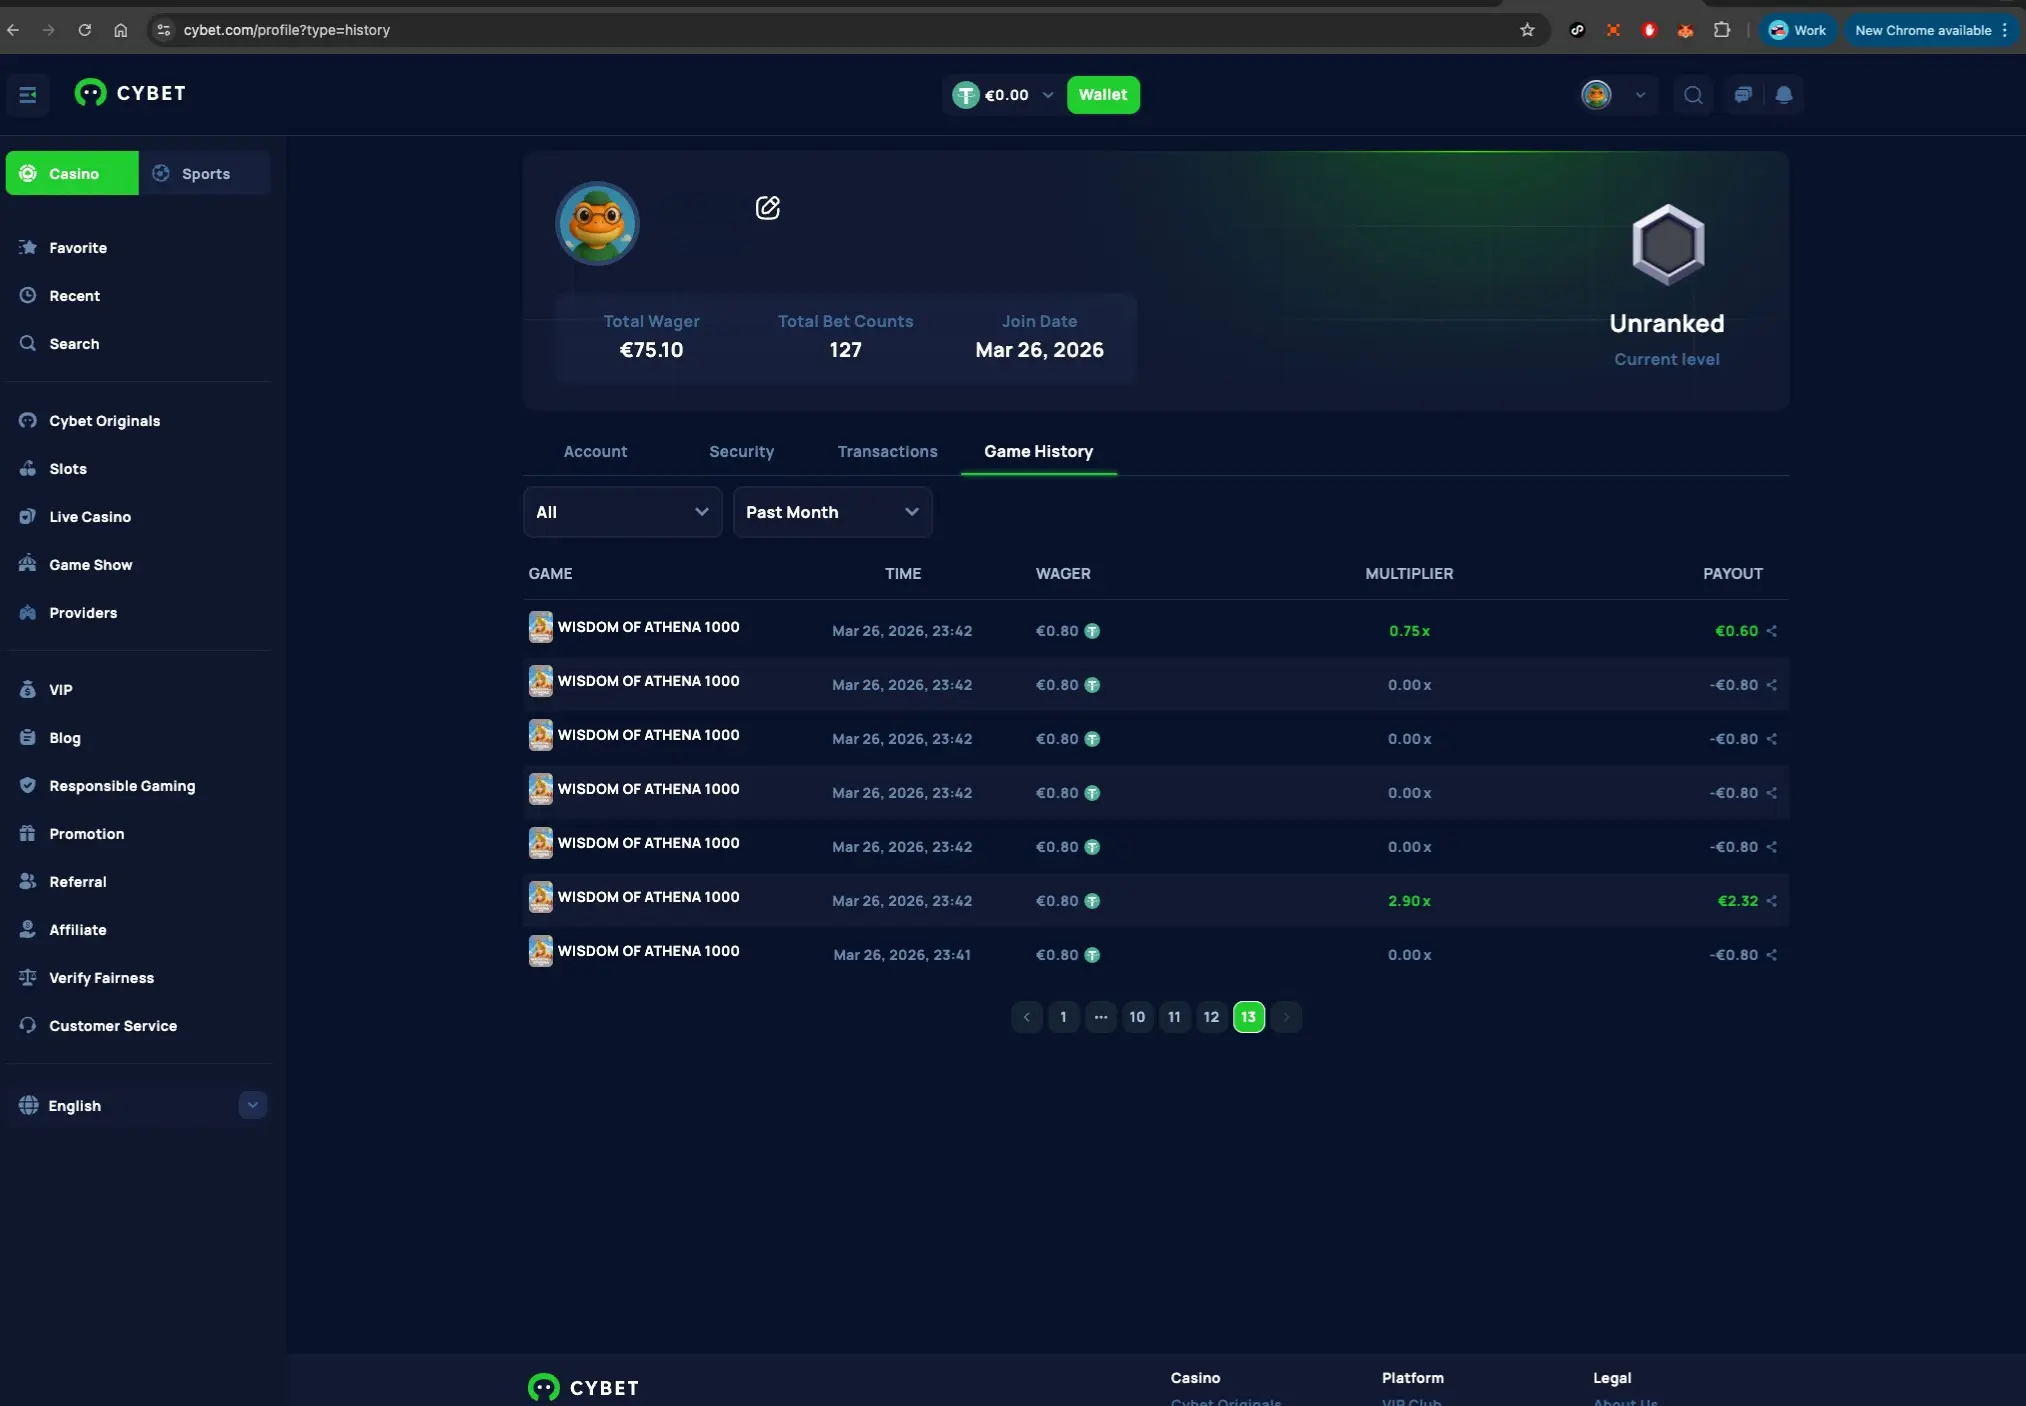Image resolution: width=2026 pixels, height=1406 pixels.
Task: Reload the page in browser
Action: coord(85,30)
